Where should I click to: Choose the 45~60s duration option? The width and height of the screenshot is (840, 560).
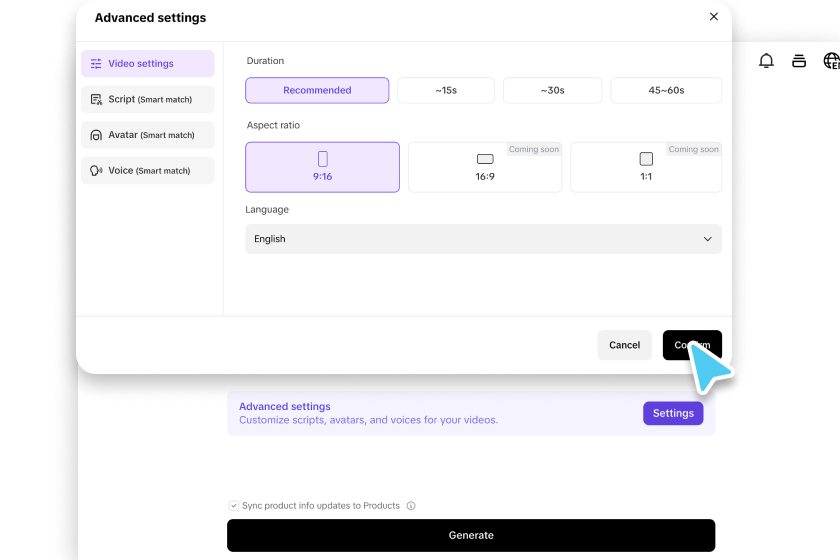(666, 90)
